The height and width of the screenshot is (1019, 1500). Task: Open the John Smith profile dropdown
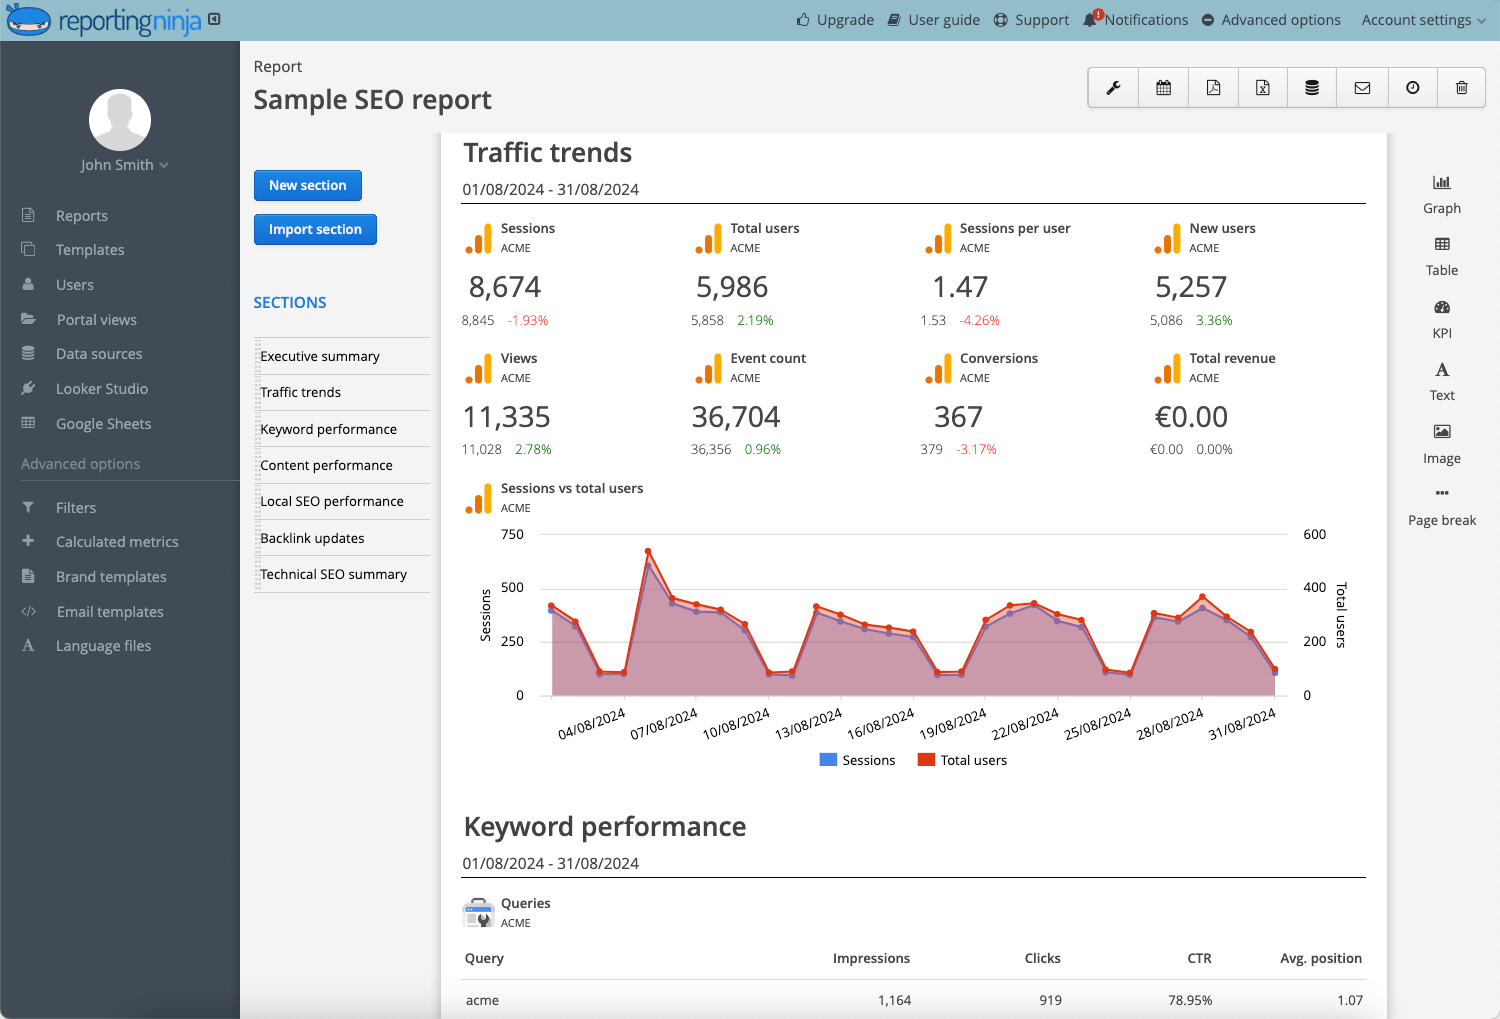pyautogui.click(x=124, y=164)
